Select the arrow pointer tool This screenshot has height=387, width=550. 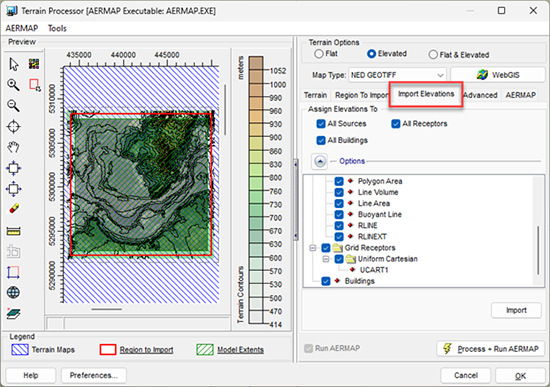click(x=14, y=64)
